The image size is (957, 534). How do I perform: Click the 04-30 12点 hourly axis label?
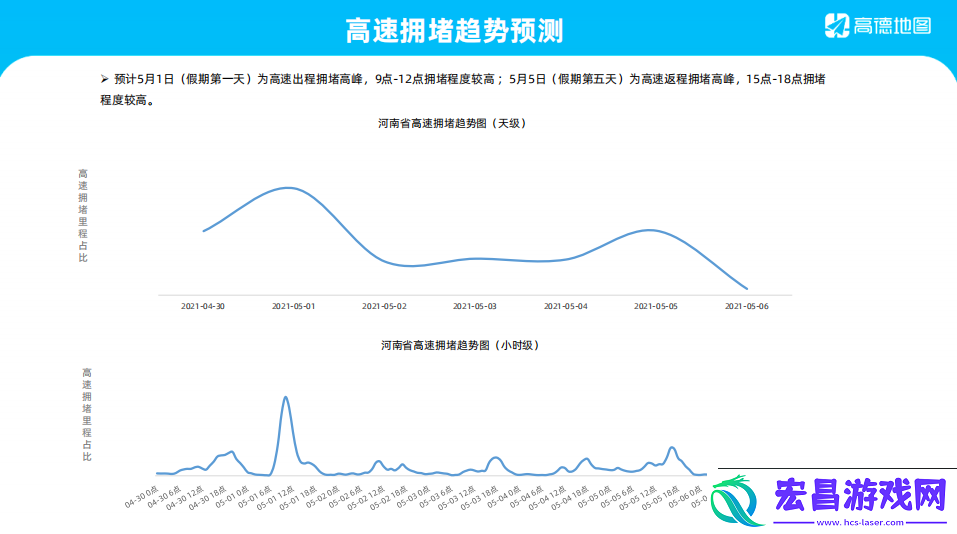pos(186,497)
